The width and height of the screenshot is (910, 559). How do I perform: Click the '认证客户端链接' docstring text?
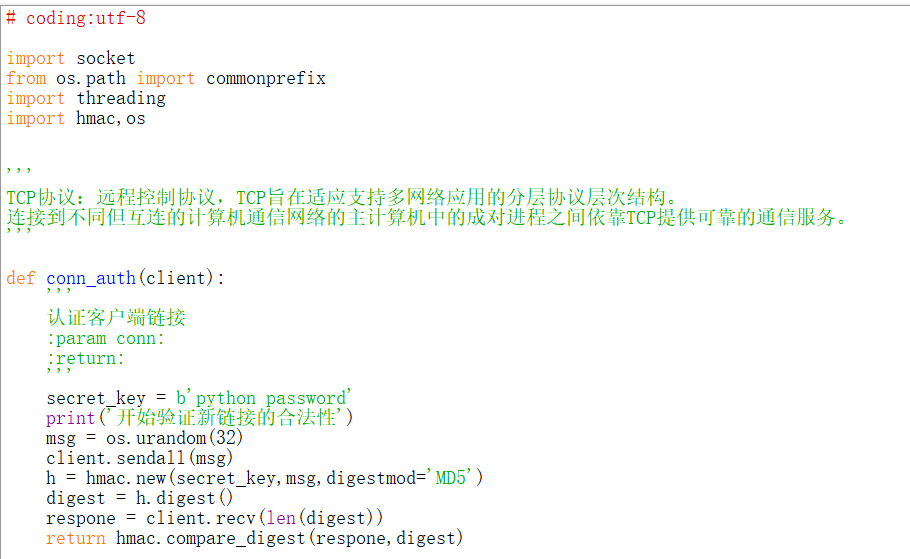(116, 318)
